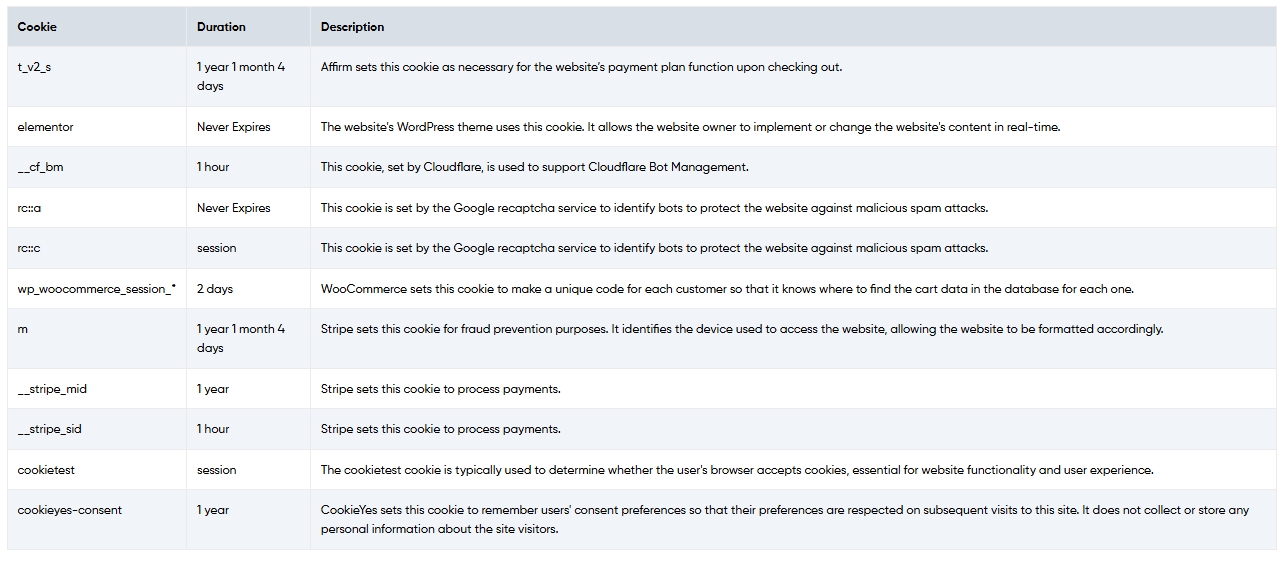Select the cookietest cookie name
Image resolution: width=1287 pixels, height=561 pixels.
tap(43, 470)
